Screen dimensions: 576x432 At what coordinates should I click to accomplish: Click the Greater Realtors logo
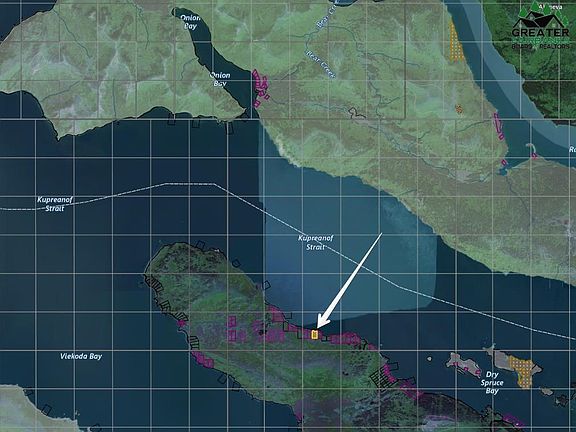[x=540, y=25]
